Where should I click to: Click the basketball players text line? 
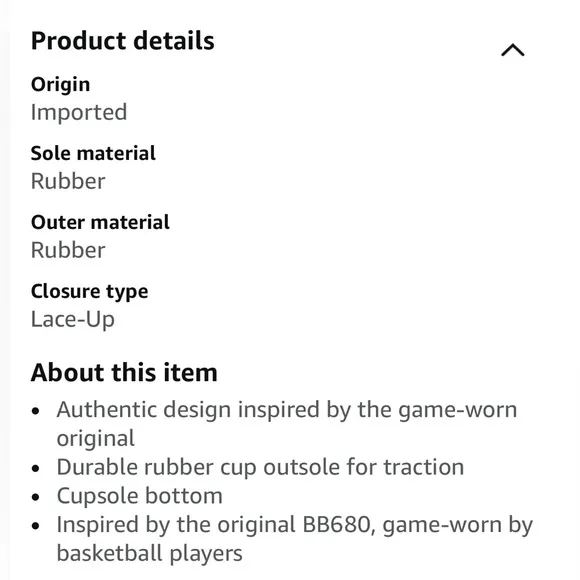coord(149,554)
